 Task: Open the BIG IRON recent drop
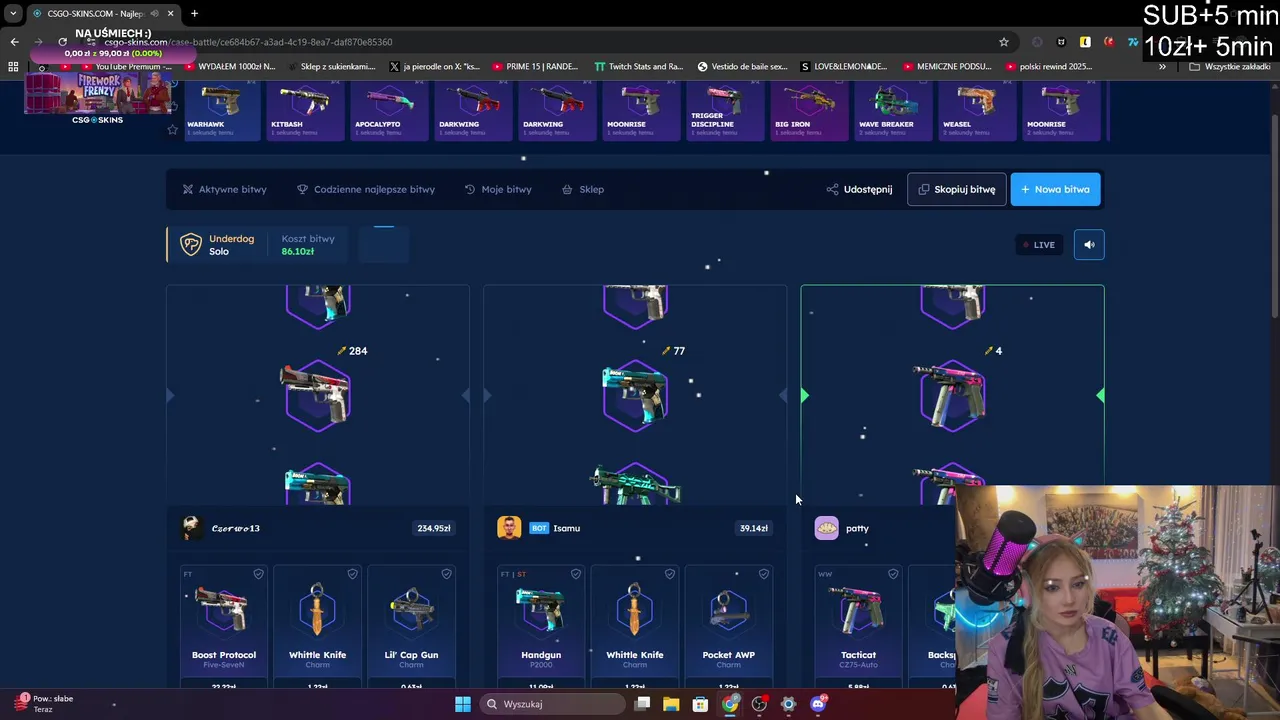tap(810, 110)
